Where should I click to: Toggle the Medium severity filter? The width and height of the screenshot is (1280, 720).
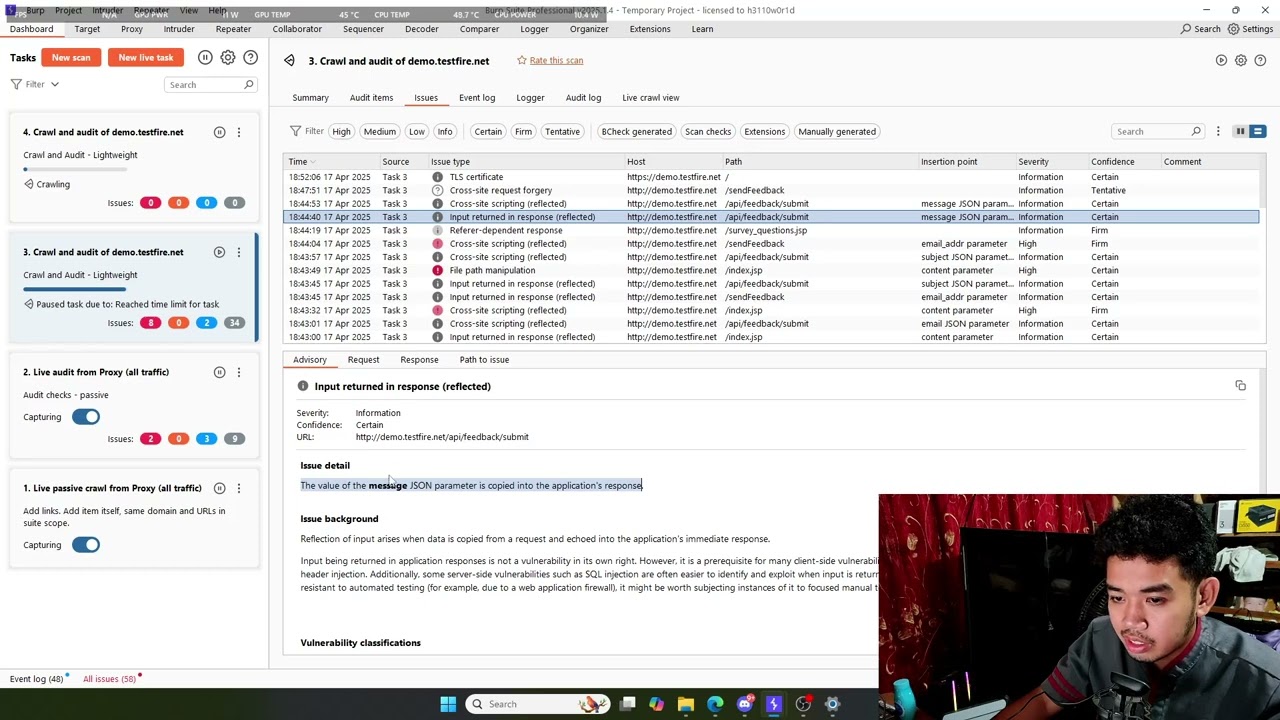[x=380, y=132]
